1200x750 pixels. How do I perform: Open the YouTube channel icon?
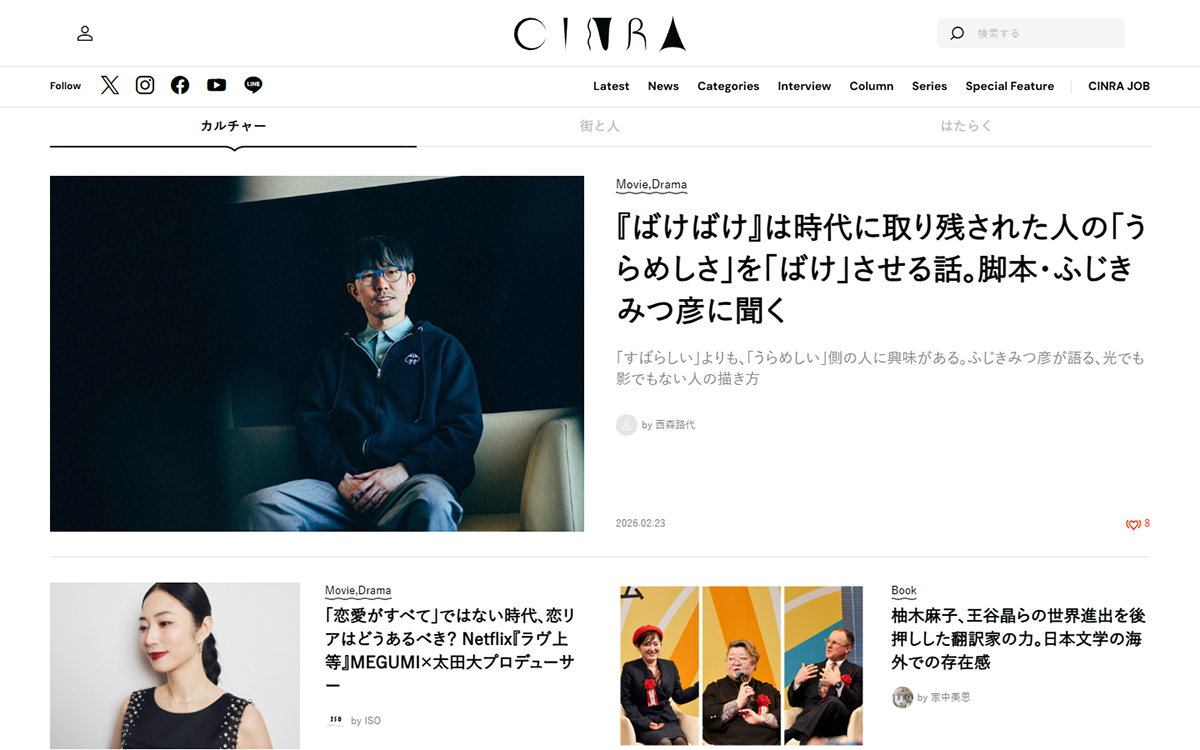point(216,85)
